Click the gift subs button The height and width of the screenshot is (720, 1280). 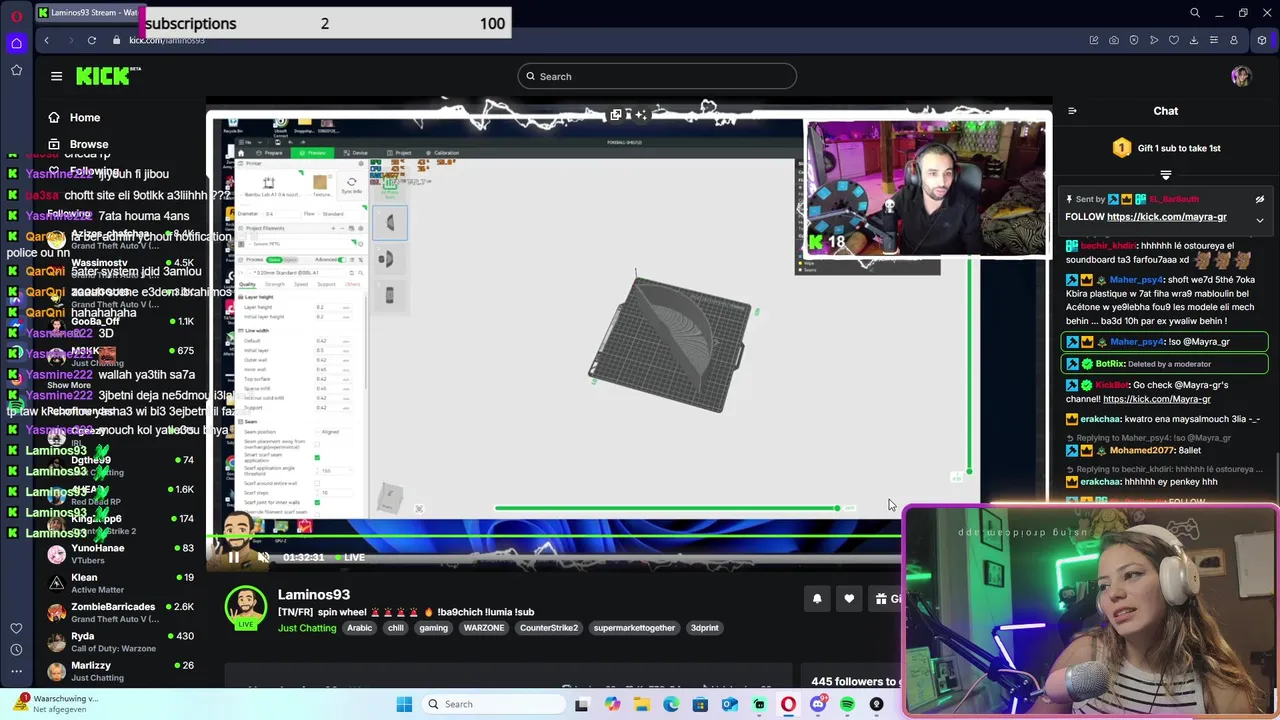pos(886,599)
